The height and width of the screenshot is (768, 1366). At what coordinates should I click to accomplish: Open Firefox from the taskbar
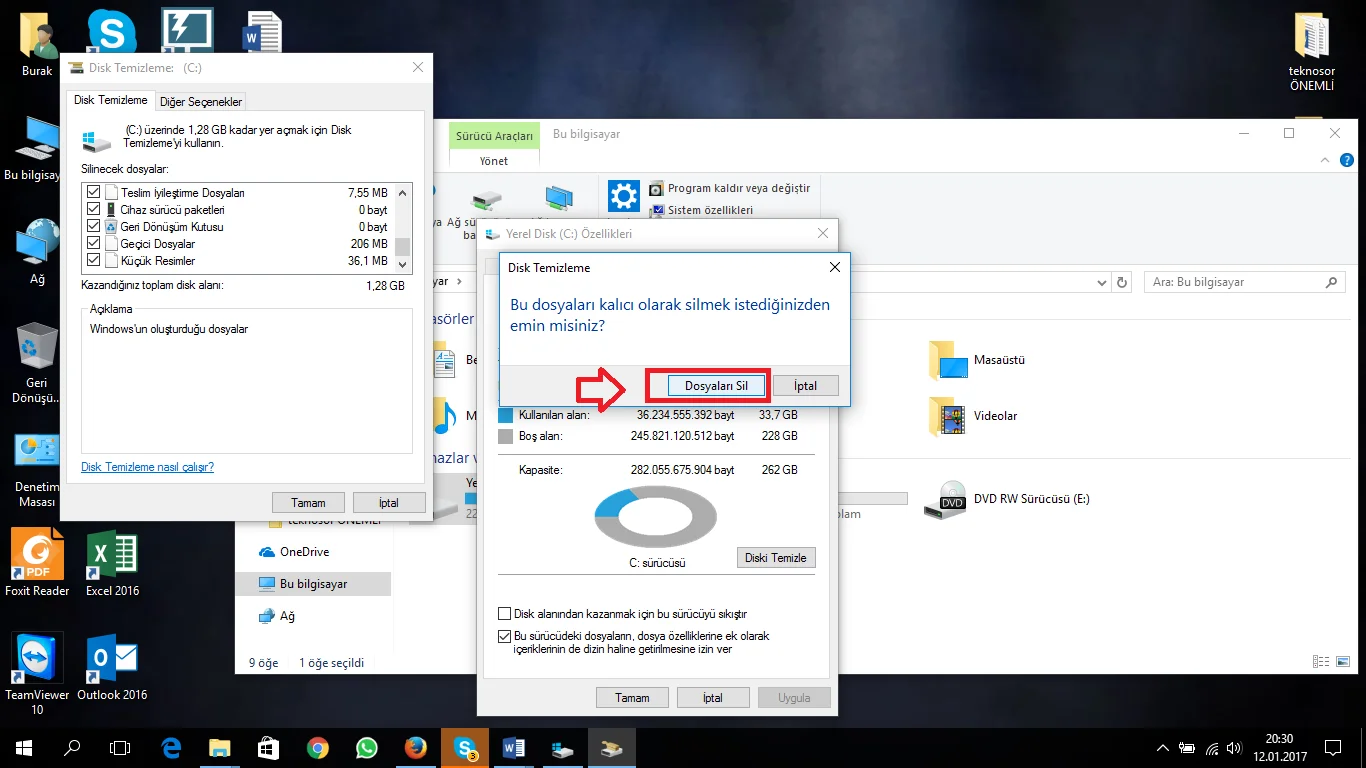(x=416, y=748)
